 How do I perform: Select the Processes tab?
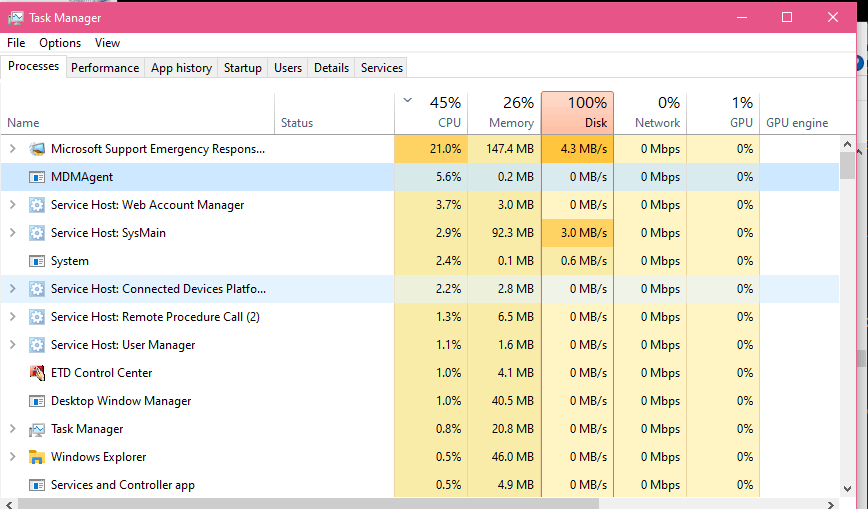33,66
